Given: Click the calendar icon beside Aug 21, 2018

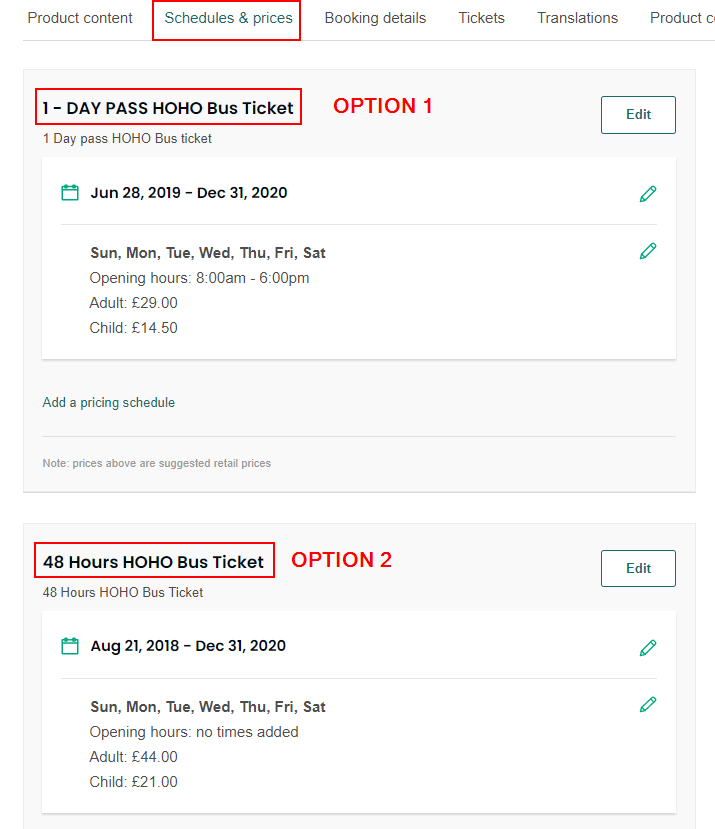Looking at the screenshot, I should coord(69,646).
